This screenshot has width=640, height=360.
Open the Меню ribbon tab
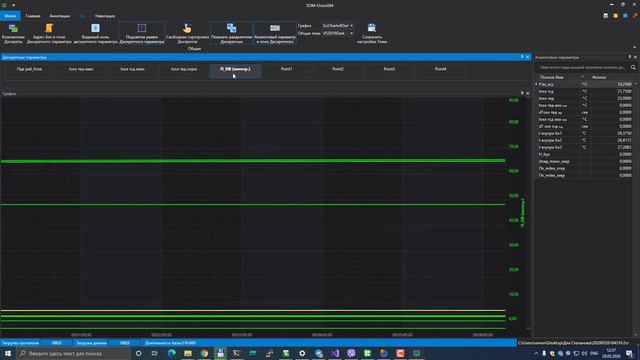pyautogui.click(x=10, y=16)
